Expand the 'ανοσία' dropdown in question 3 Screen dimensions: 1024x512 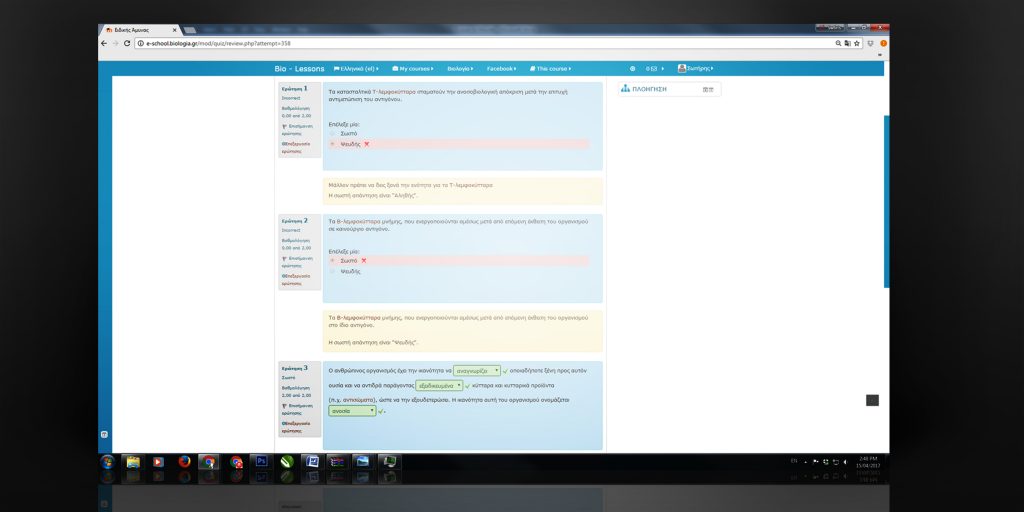pos(352,410)
